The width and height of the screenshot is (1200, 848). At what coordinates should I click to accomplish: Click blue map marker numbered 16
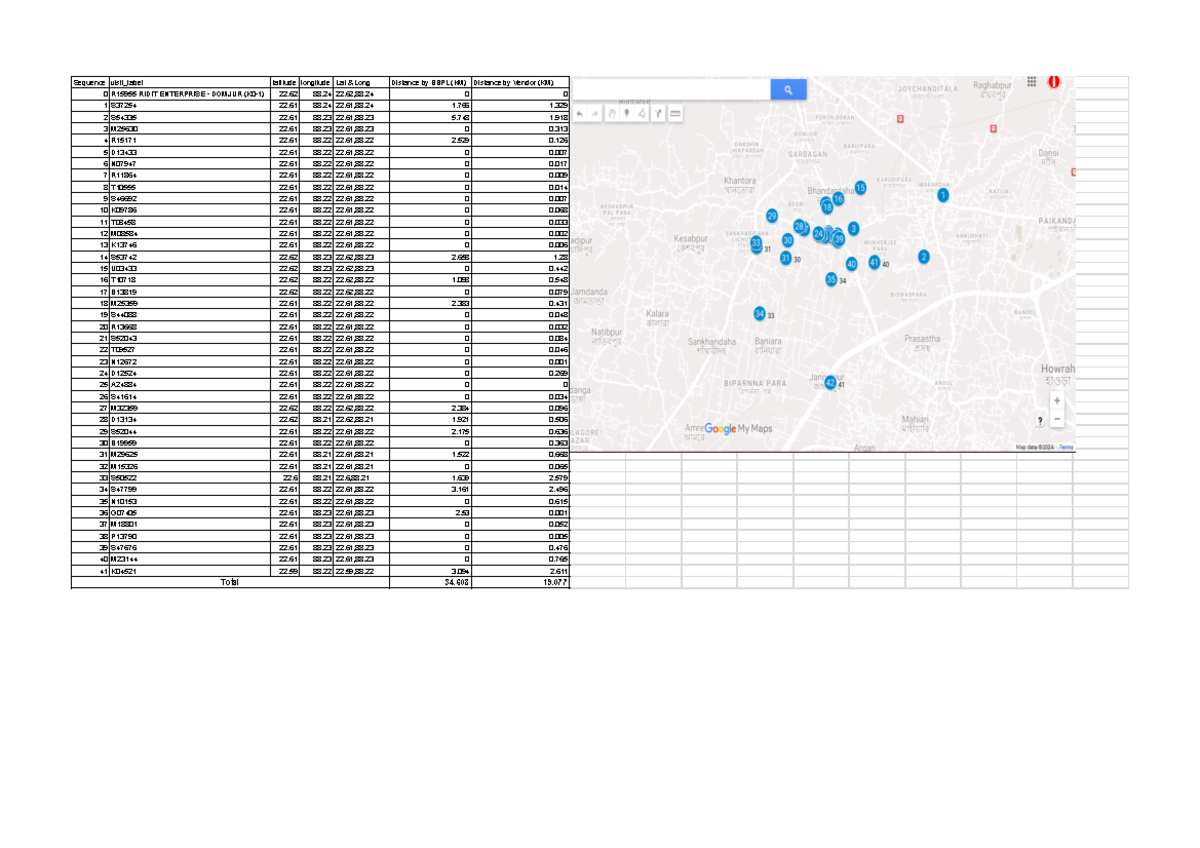(x=838, y=199)
